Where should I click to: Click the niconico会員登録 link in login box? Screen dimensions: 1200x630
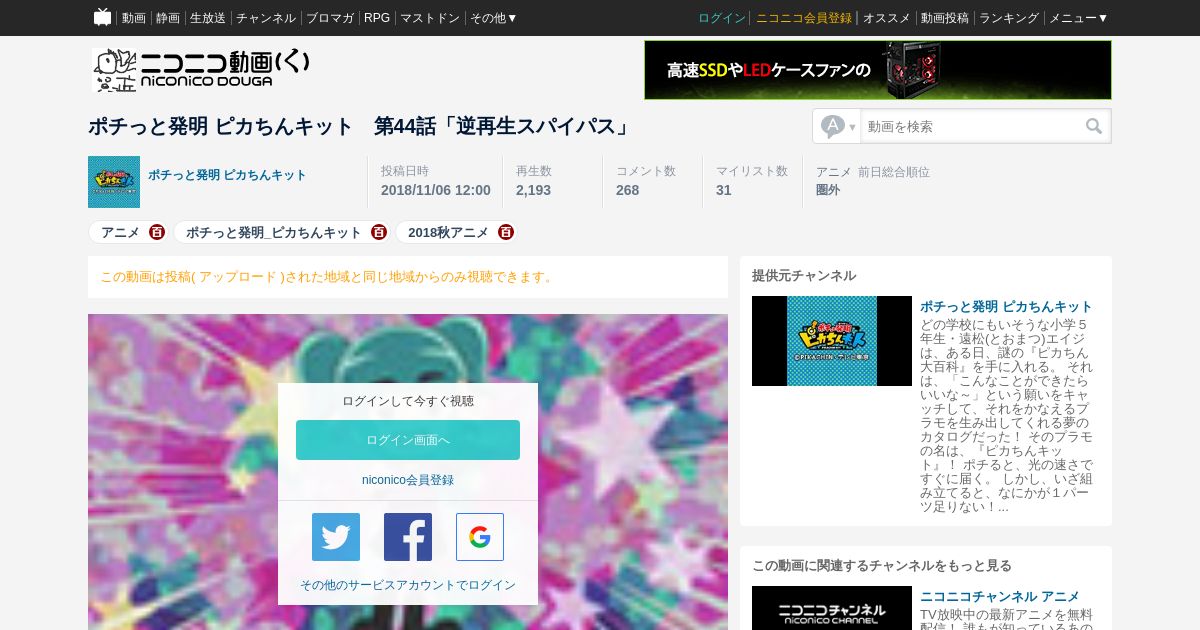(x=408, y=480)
